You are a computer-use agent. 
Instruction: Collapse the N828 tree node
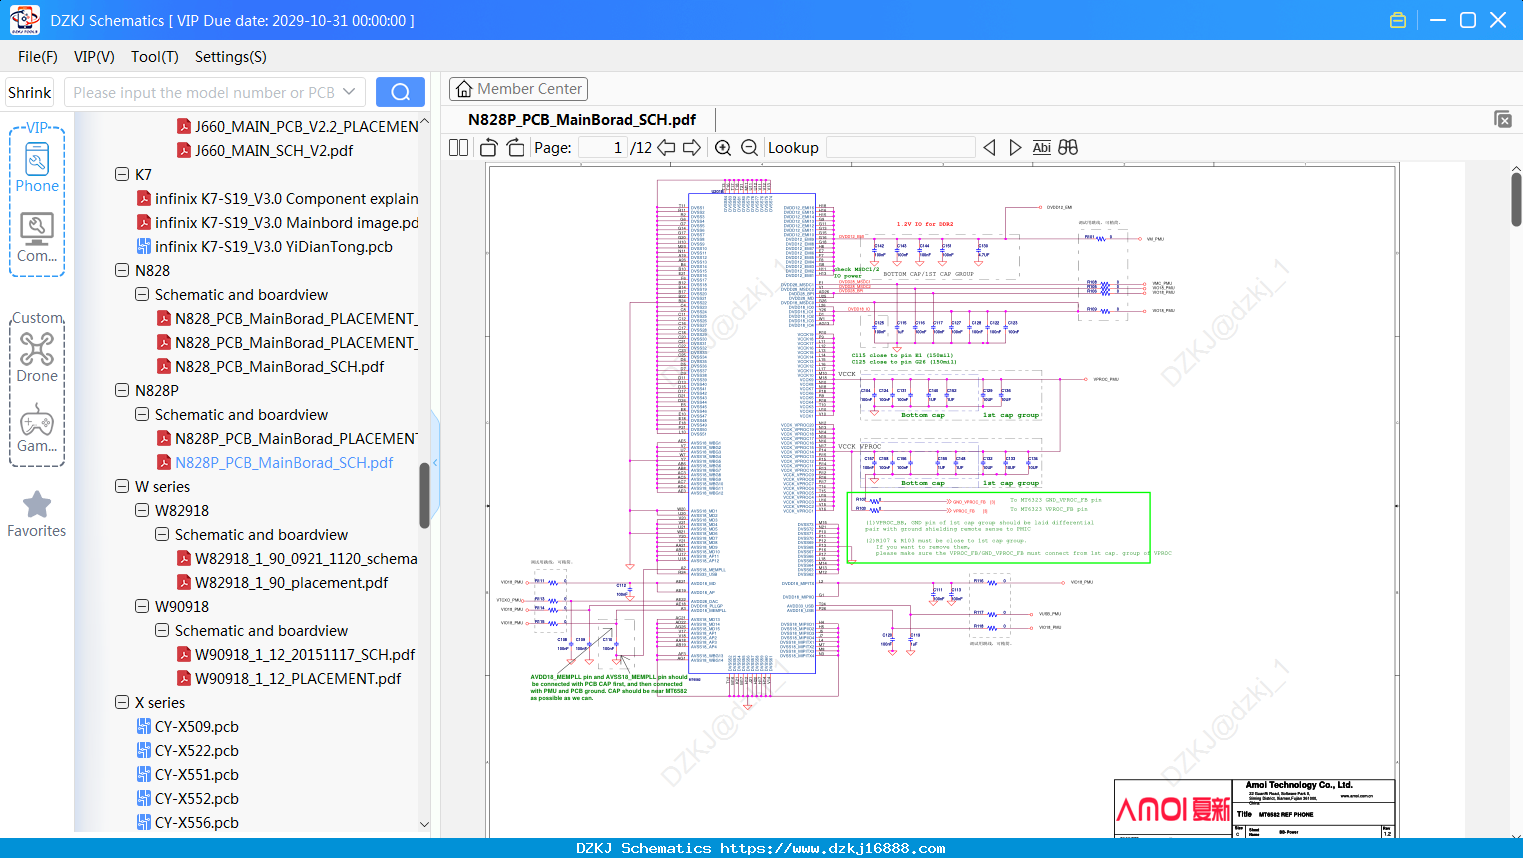tap(122, 270)
